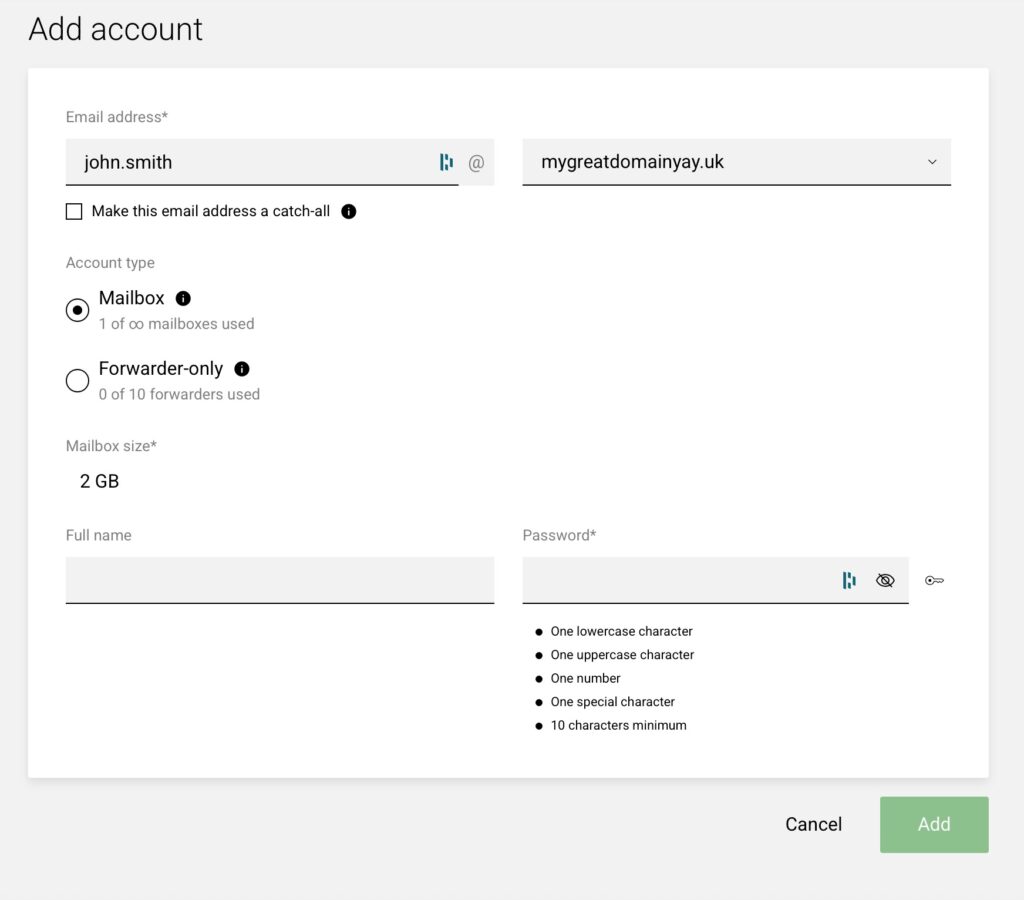The height and width of the screenshot is (900, 1024).
Task: Open mygreatdomainyay.uk domain dropdown
Action: click(x=736, y=162)
